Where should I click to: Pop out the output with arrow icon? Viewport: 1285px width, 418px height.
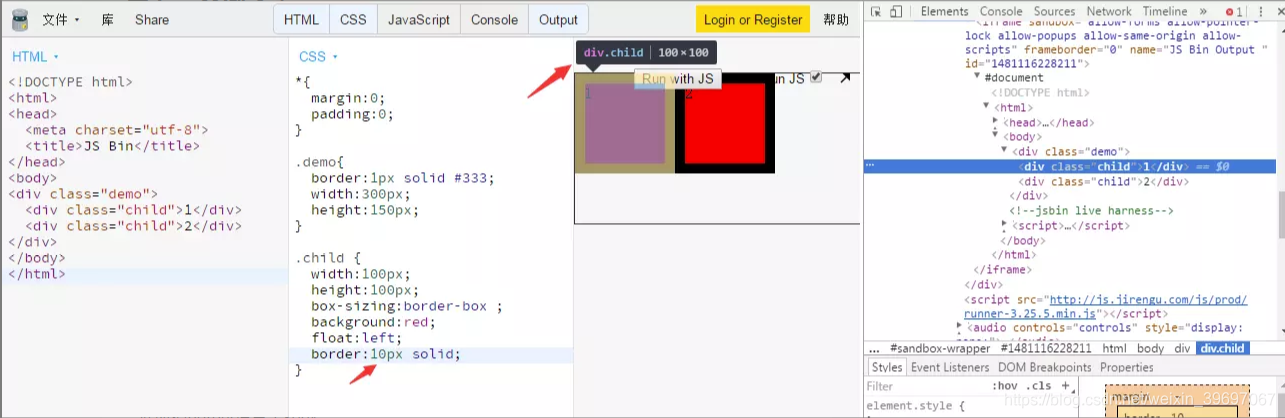pyautogui.click(x=845, y=78)
